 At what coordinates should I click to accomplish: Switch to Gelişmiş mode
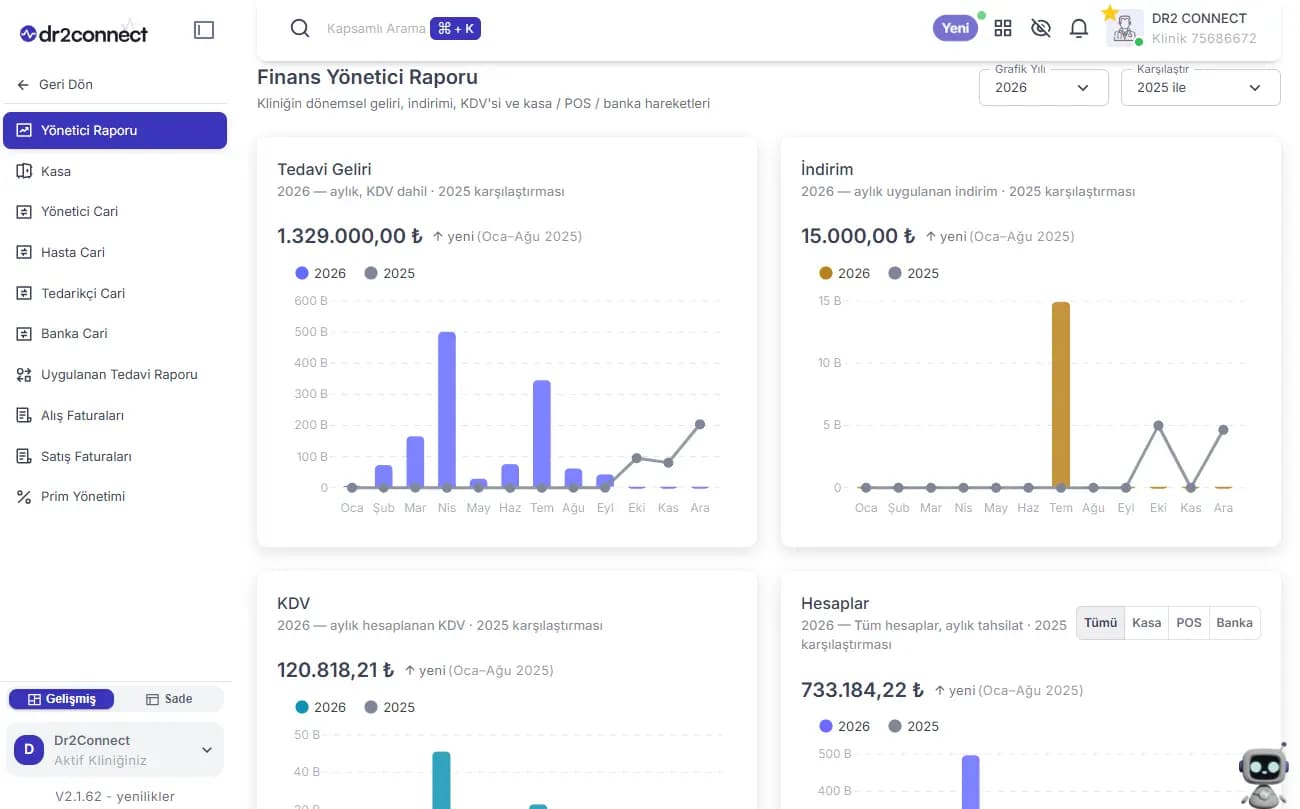[x=61, y=699]
